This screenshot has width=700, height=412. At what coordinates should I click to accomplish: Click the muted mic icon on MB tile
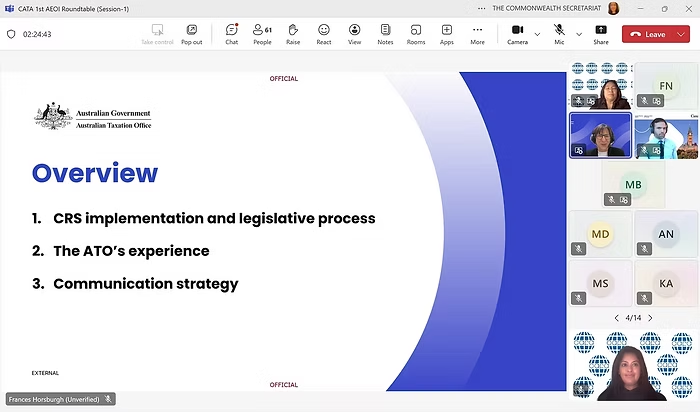(611, 199)
